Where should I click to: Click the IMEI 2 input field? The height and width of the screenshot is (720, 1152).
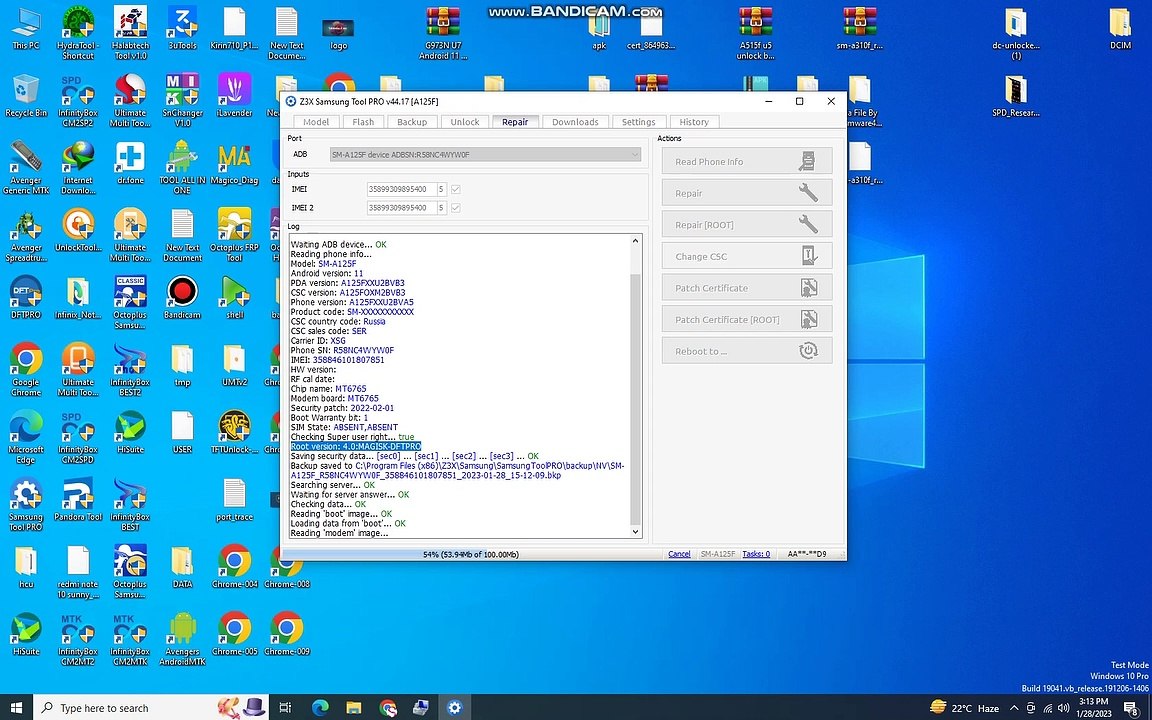click(x=401, y=208)
